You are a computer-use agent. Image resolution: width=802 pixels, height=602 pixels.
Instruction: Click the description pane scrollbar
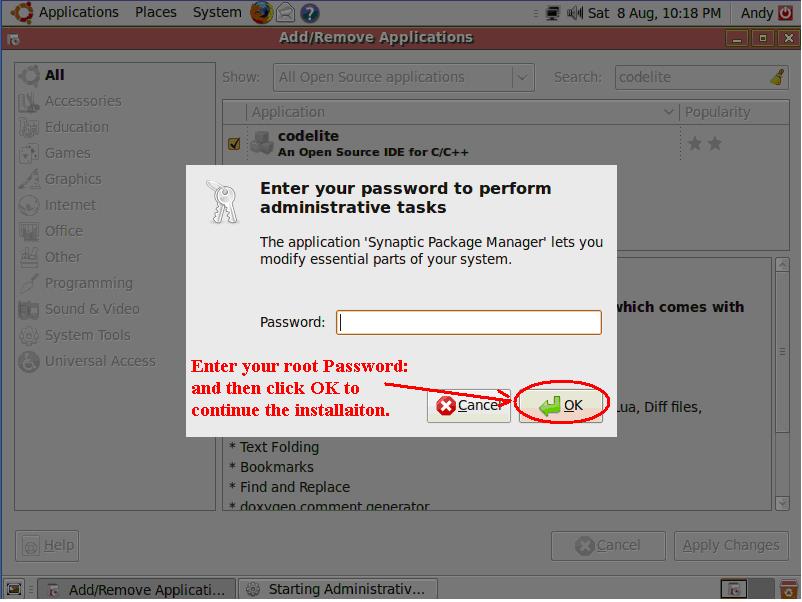(x=782, y=352)
